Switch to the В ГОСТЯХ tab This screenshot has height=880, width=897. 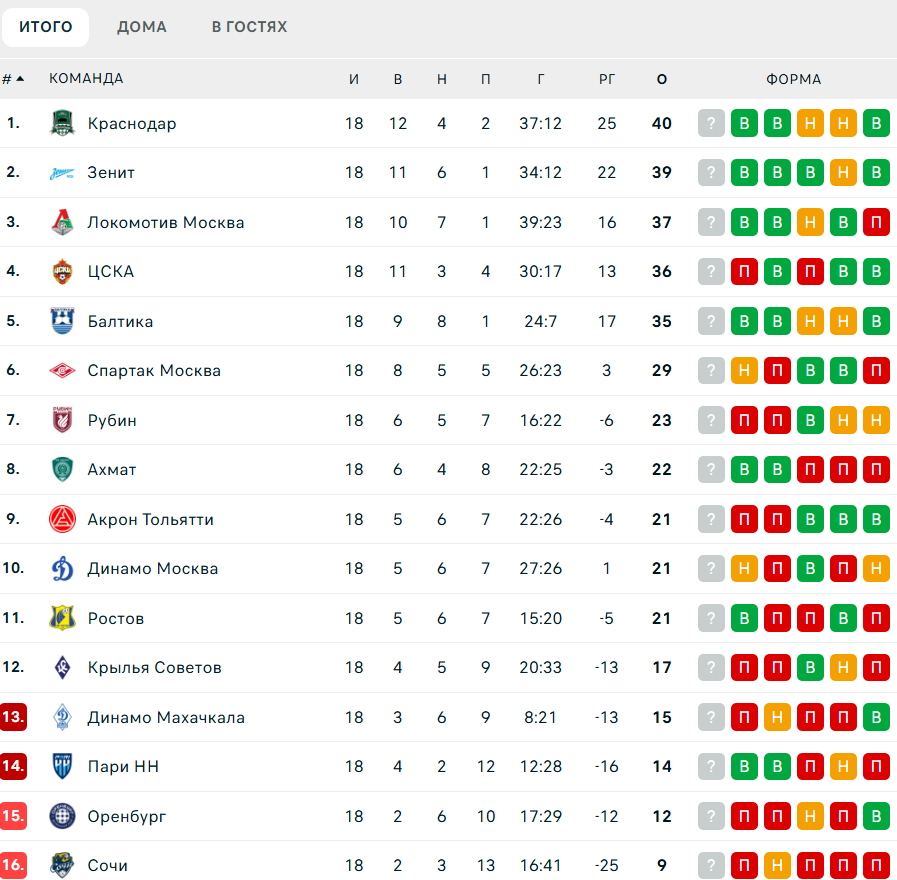(x=249, y=27)
